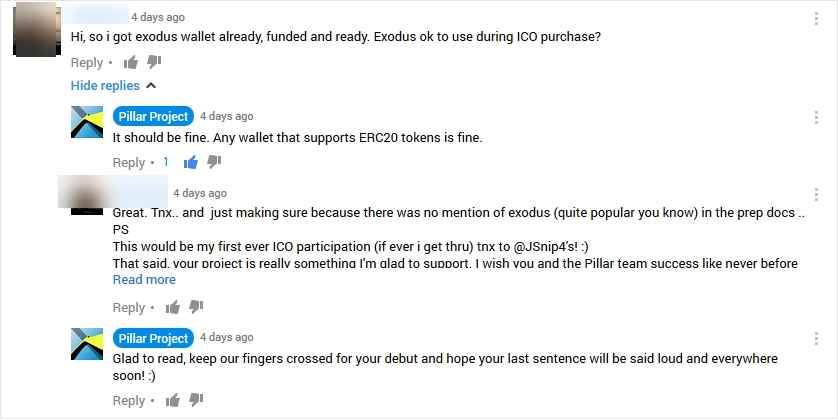Collapse thread with Hide replies
Viewport: 838px width, 419px height.
click(x=113, y=86)
